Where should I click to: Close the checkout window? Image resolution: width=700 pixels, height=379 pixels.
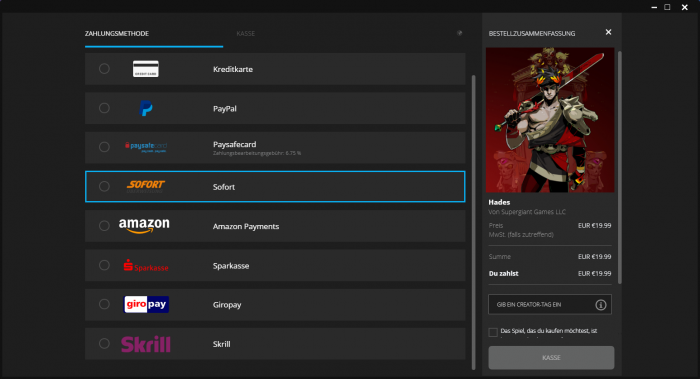[x=684, y=7]
